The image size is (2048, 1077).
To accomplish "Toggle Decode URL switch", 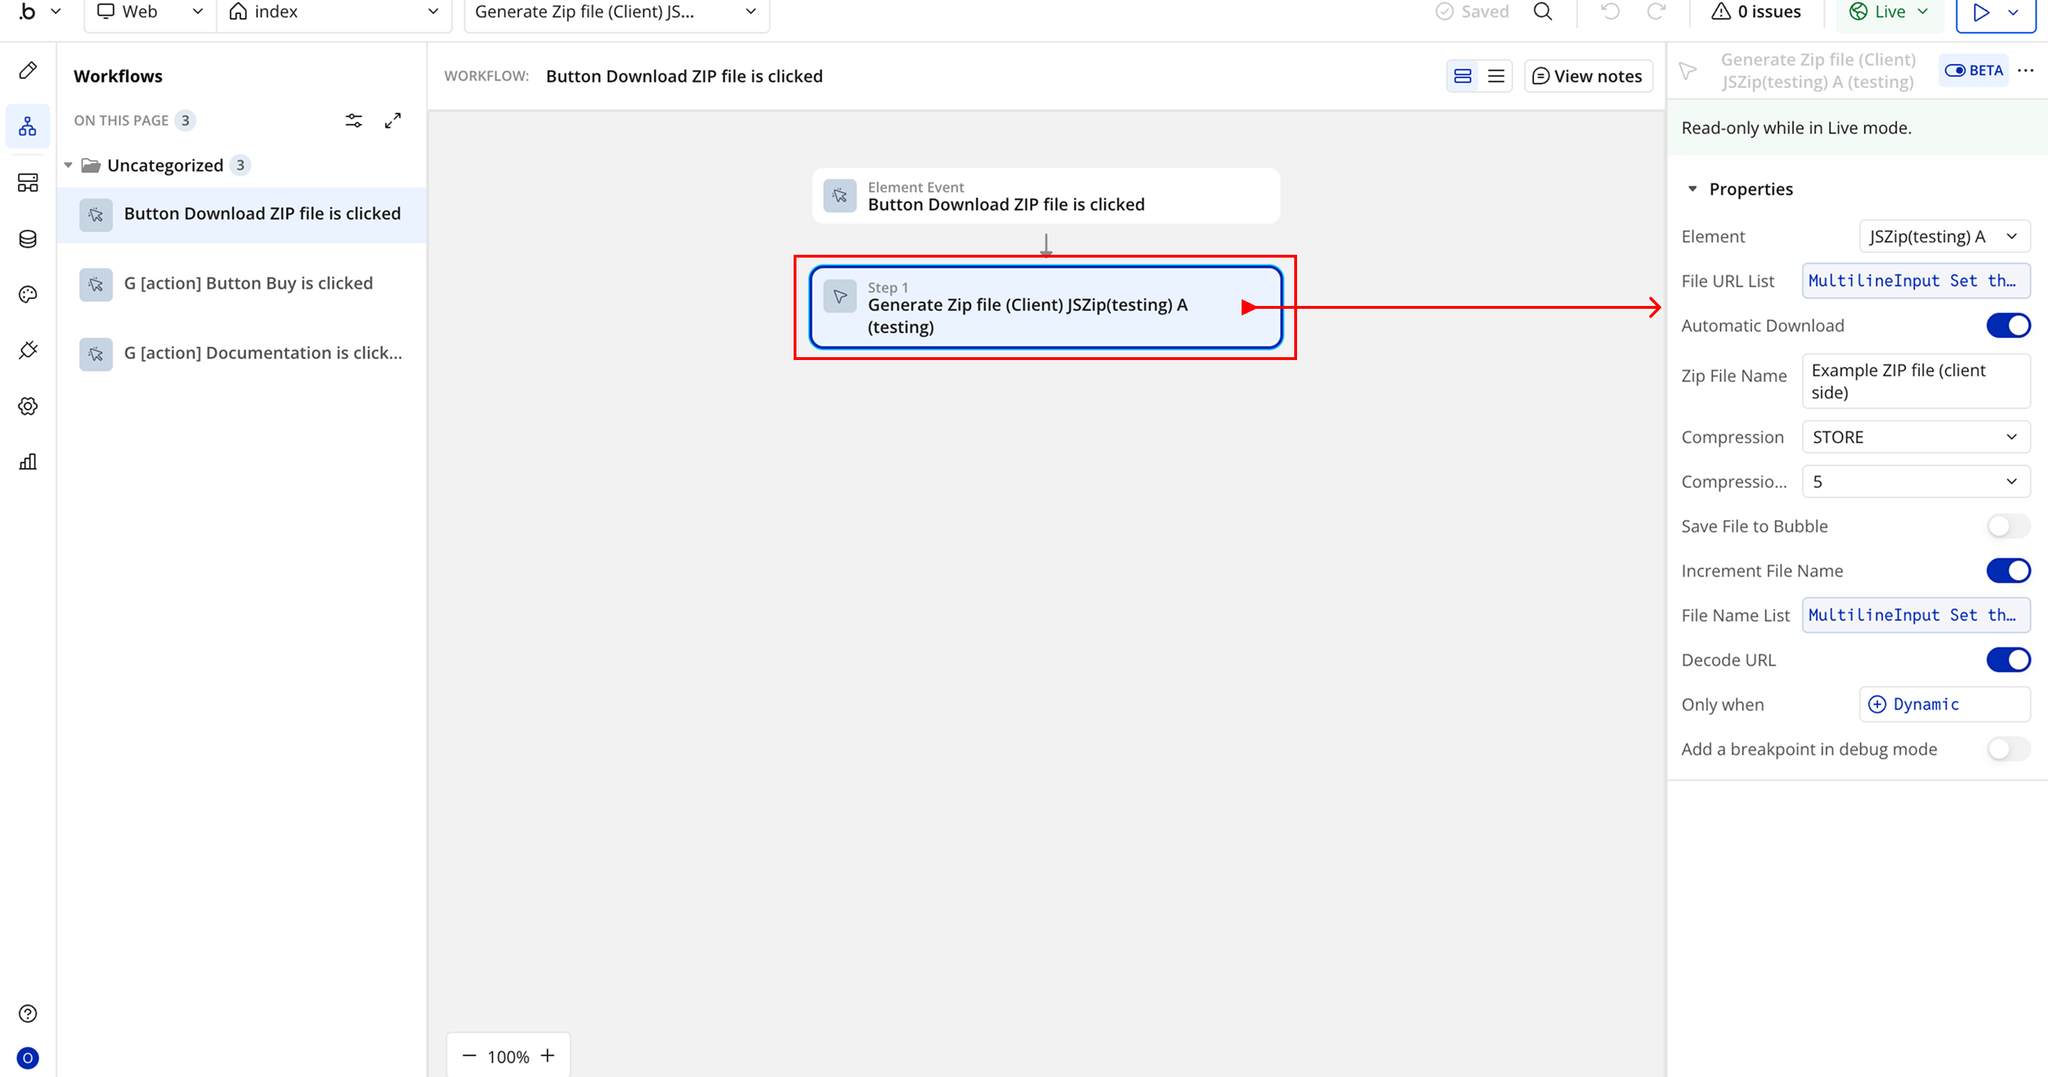I will [2008, 660].
